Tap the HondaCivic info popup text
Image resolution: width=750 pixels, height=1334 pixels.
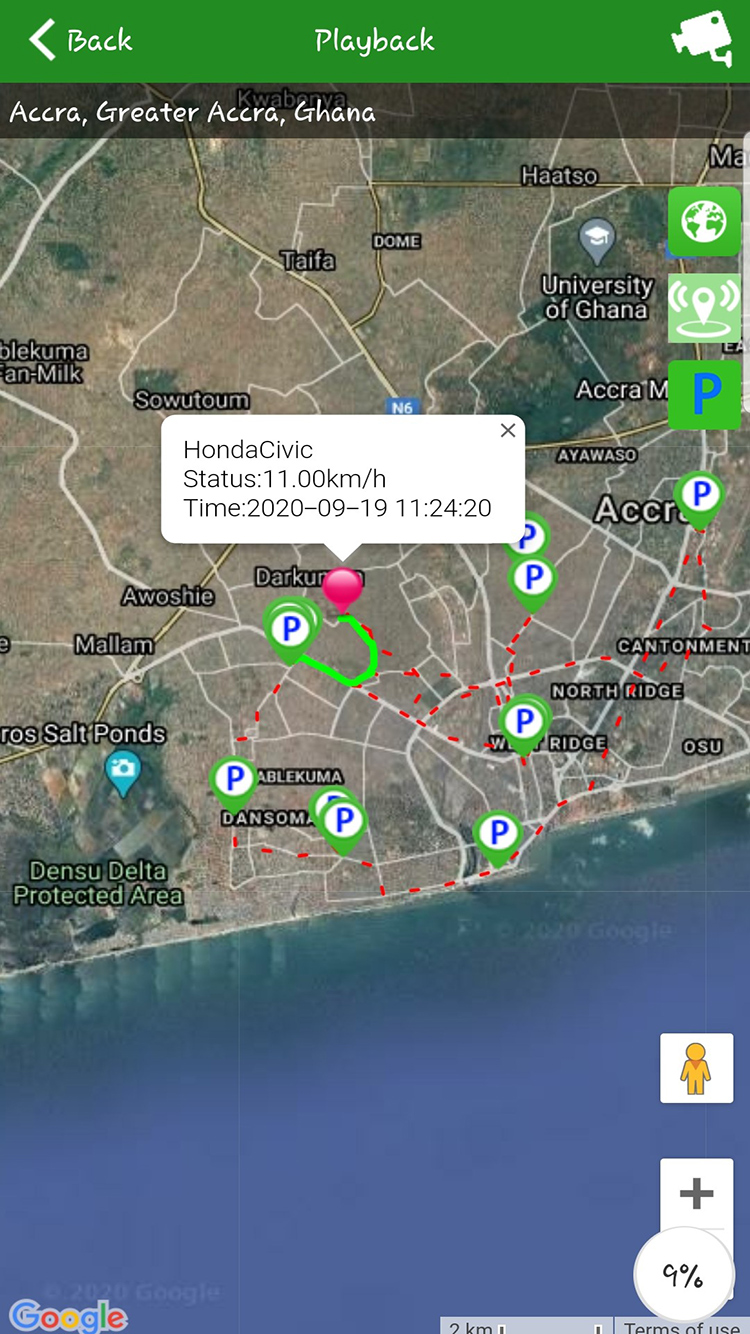coord(337,479)
